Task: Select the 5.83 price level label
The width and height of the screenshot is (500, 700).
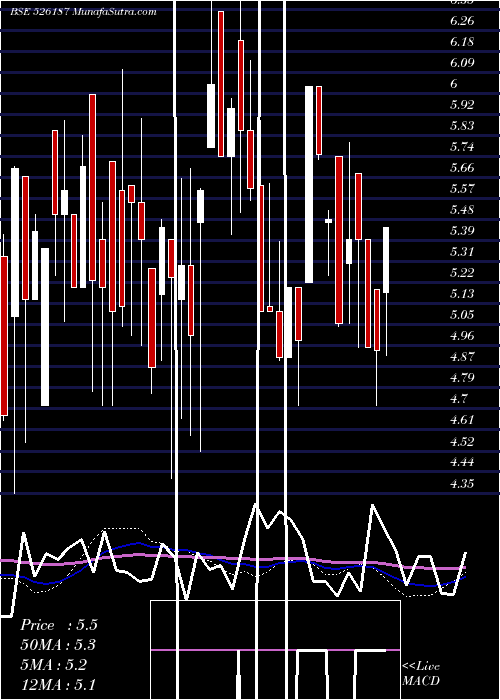Action: [x=462, y=125]
